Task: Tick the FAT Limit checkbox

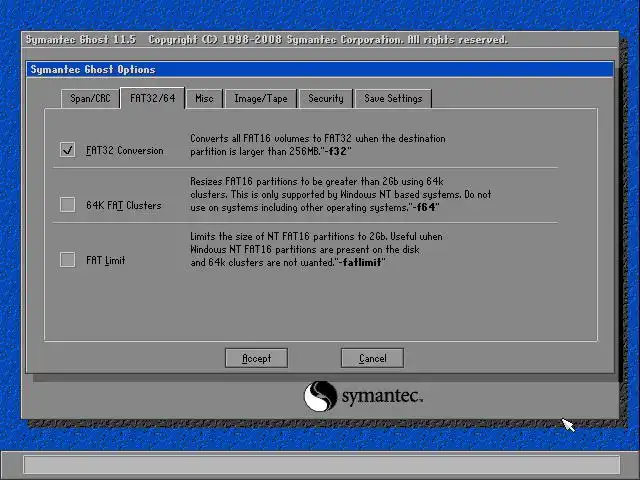Action: pos(67,260)
